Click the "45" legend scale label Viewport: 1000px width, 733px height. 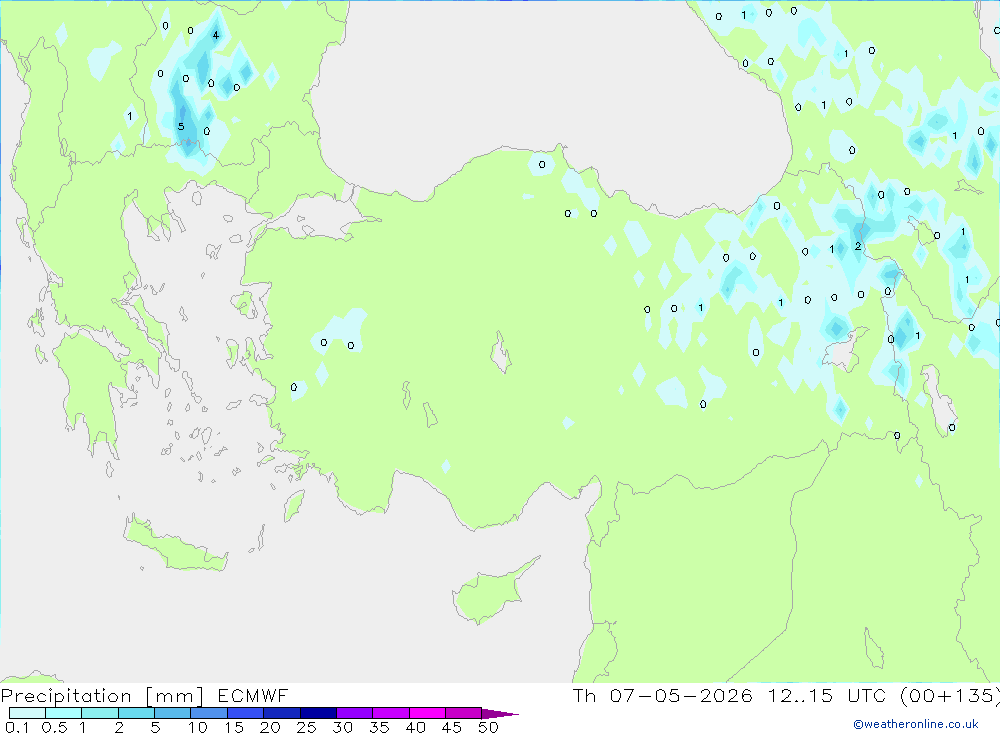click(452, 727)
